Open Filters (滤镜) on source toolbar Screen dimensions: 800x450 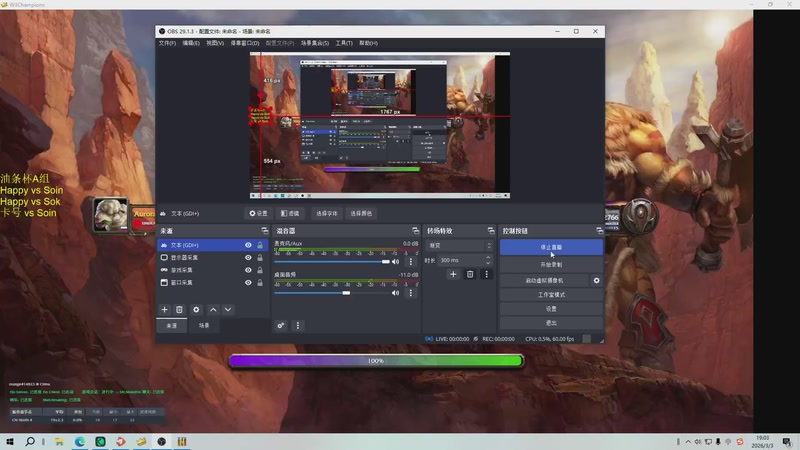tap(290, 213)
